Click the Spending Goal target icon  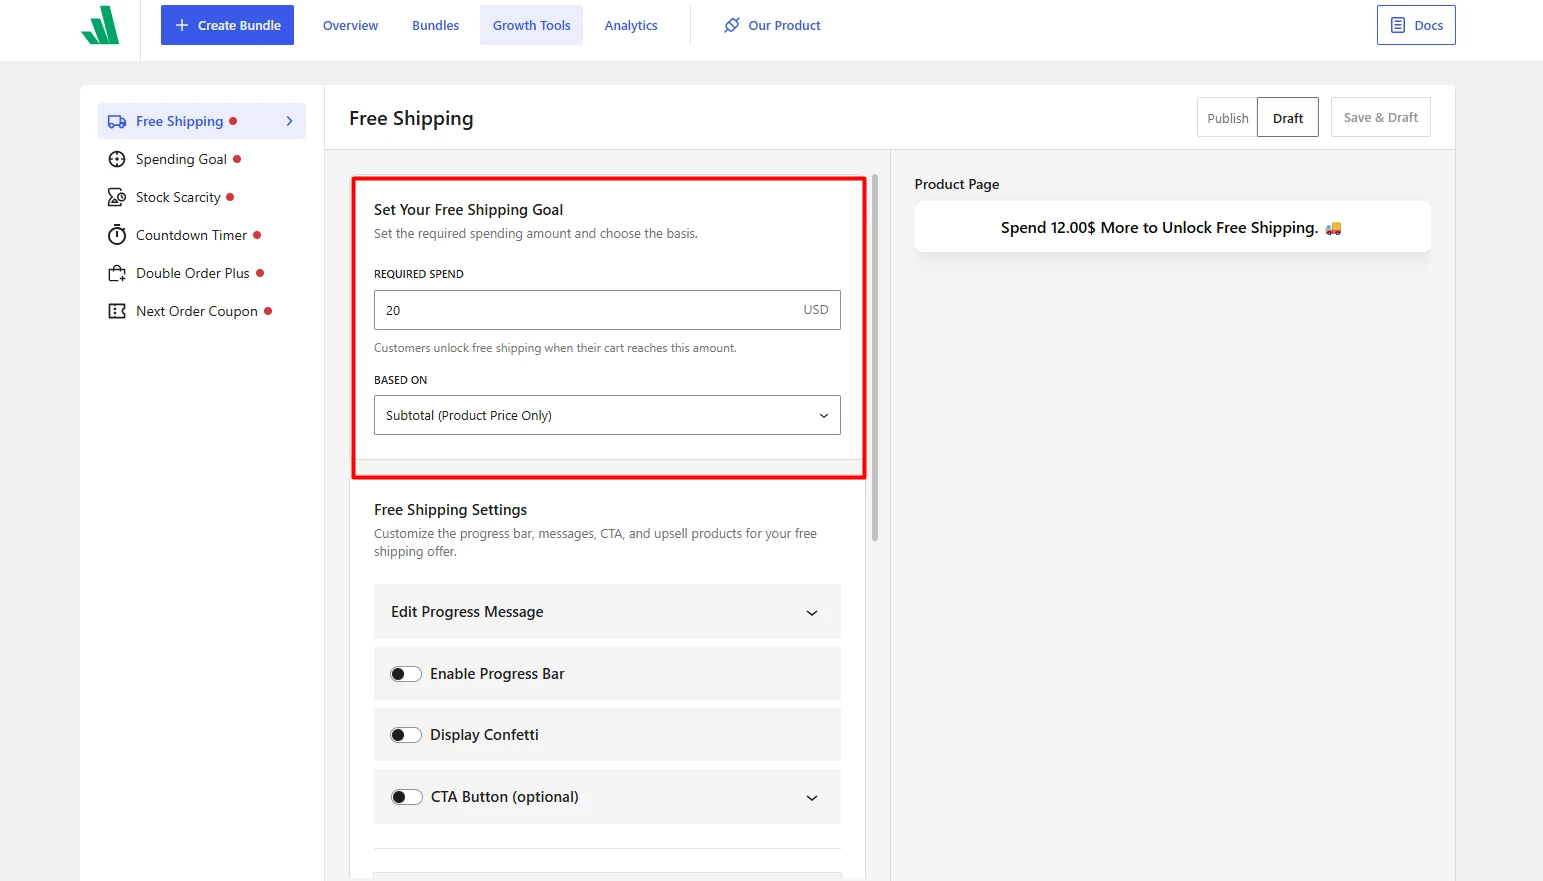[x=117, y=159]
